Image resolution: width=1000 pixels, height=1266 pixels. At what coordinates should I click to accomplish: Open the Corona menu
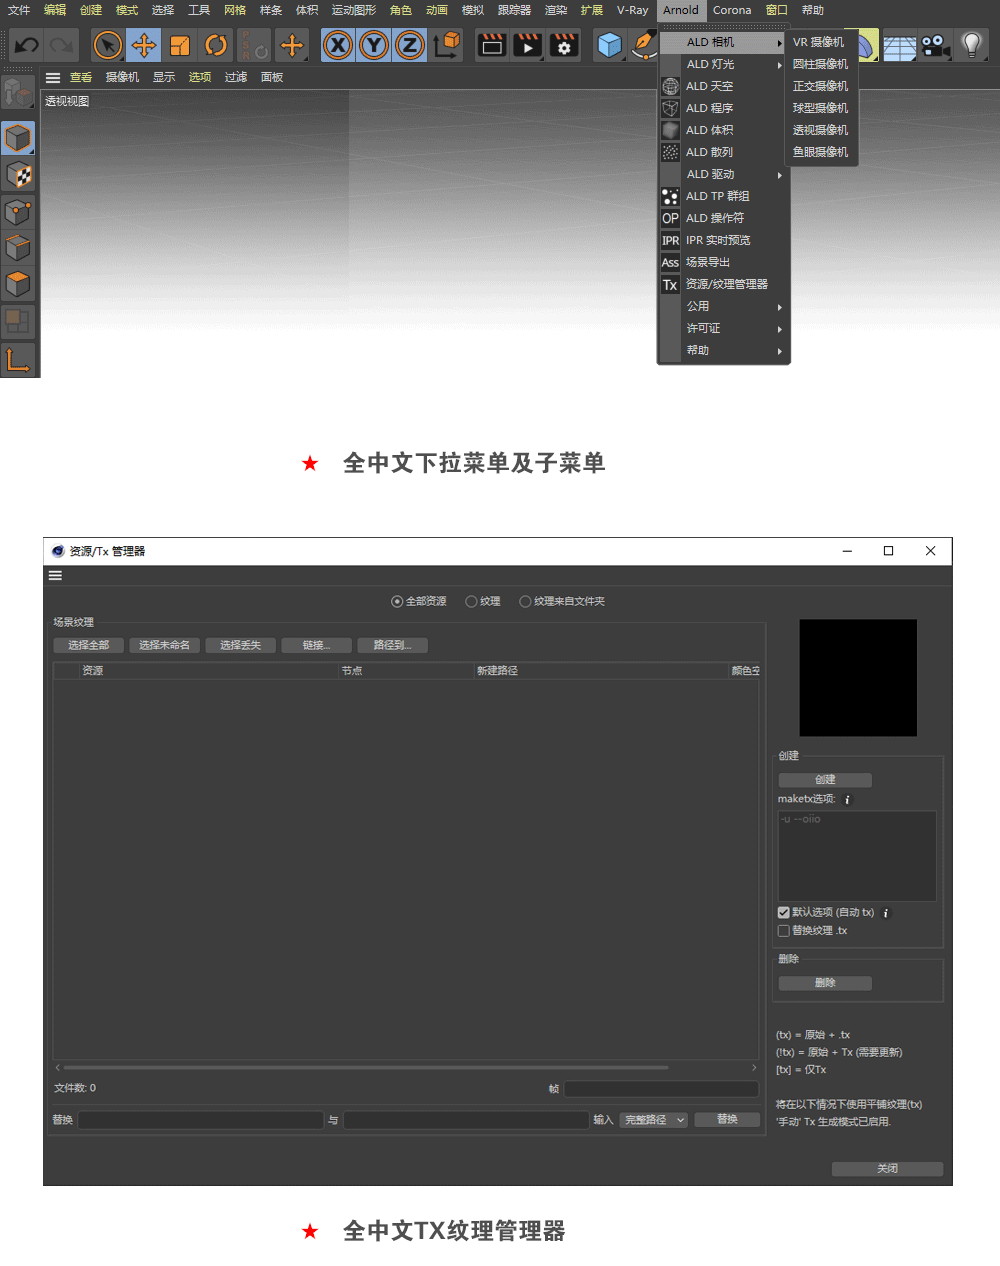pos(732,10)
